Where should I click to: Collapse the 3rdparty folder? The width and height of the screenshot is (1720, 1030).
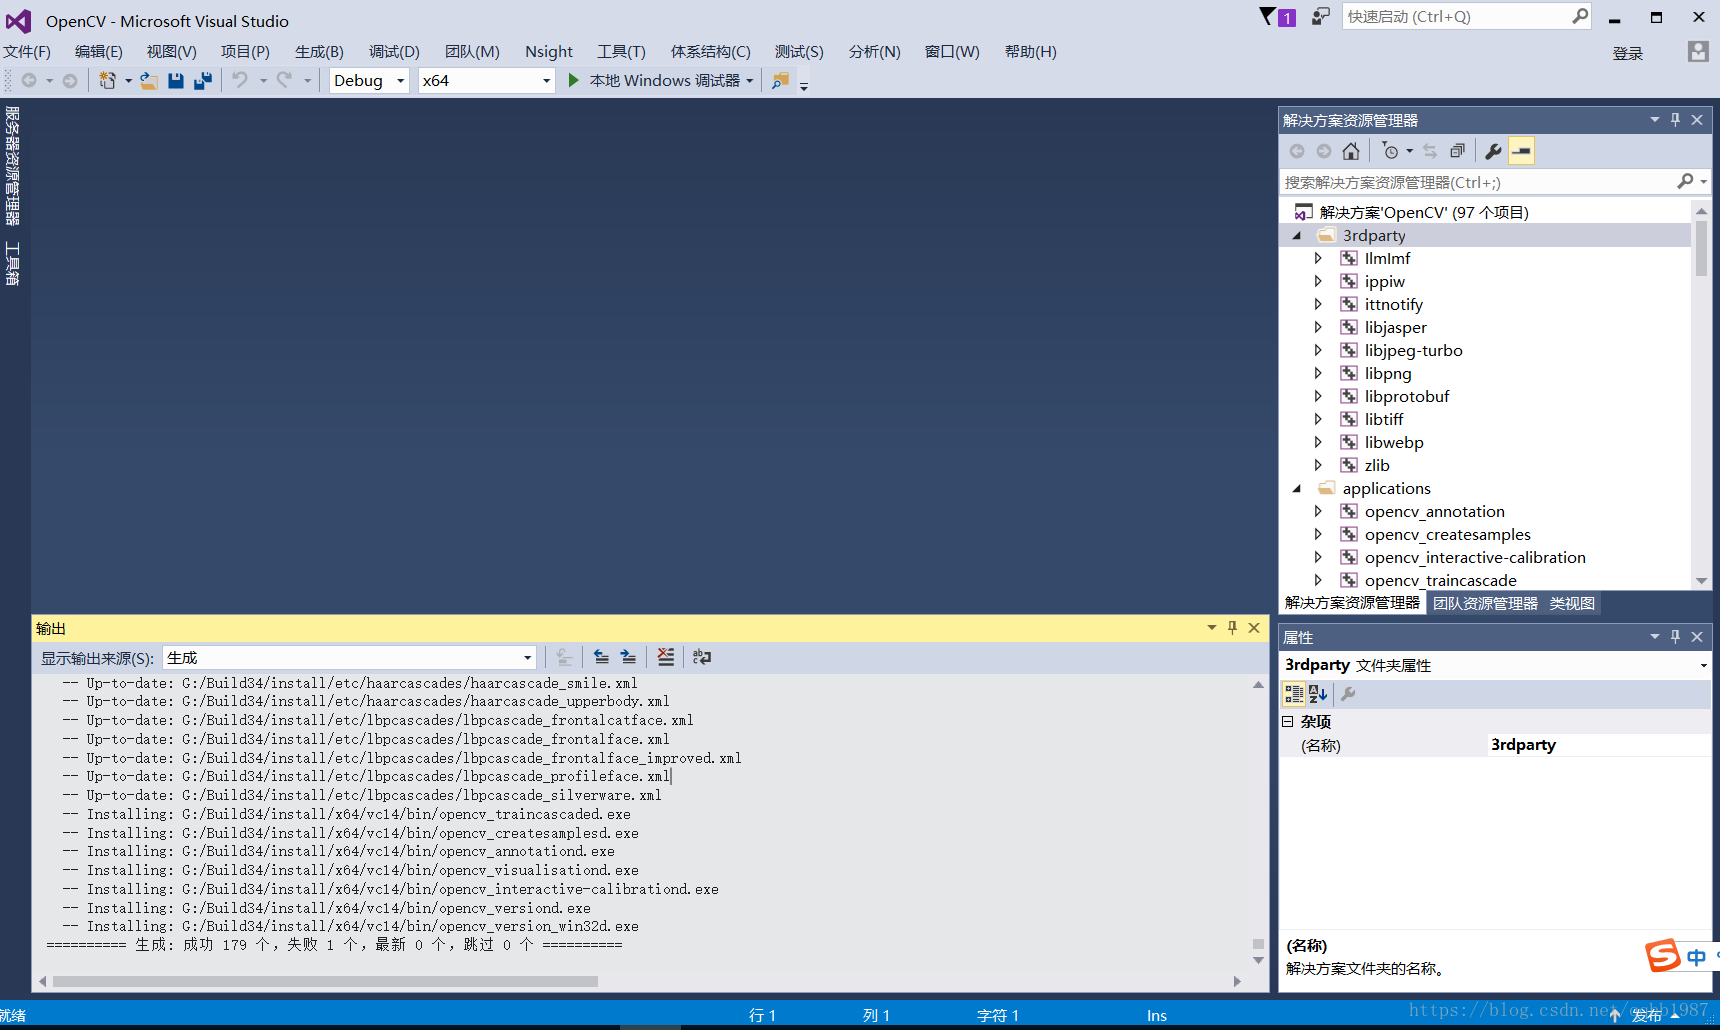click(1297, 236)
